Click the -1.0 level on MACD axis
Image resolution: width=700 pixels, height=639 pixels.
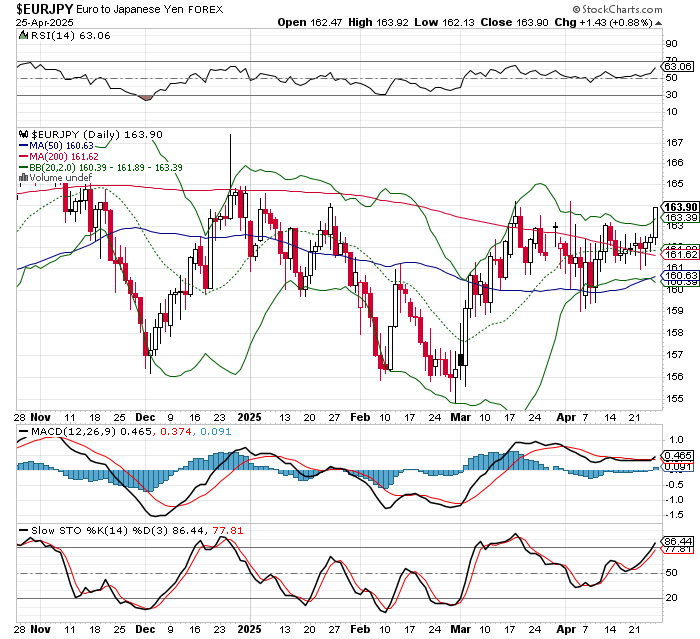point(674,500)
